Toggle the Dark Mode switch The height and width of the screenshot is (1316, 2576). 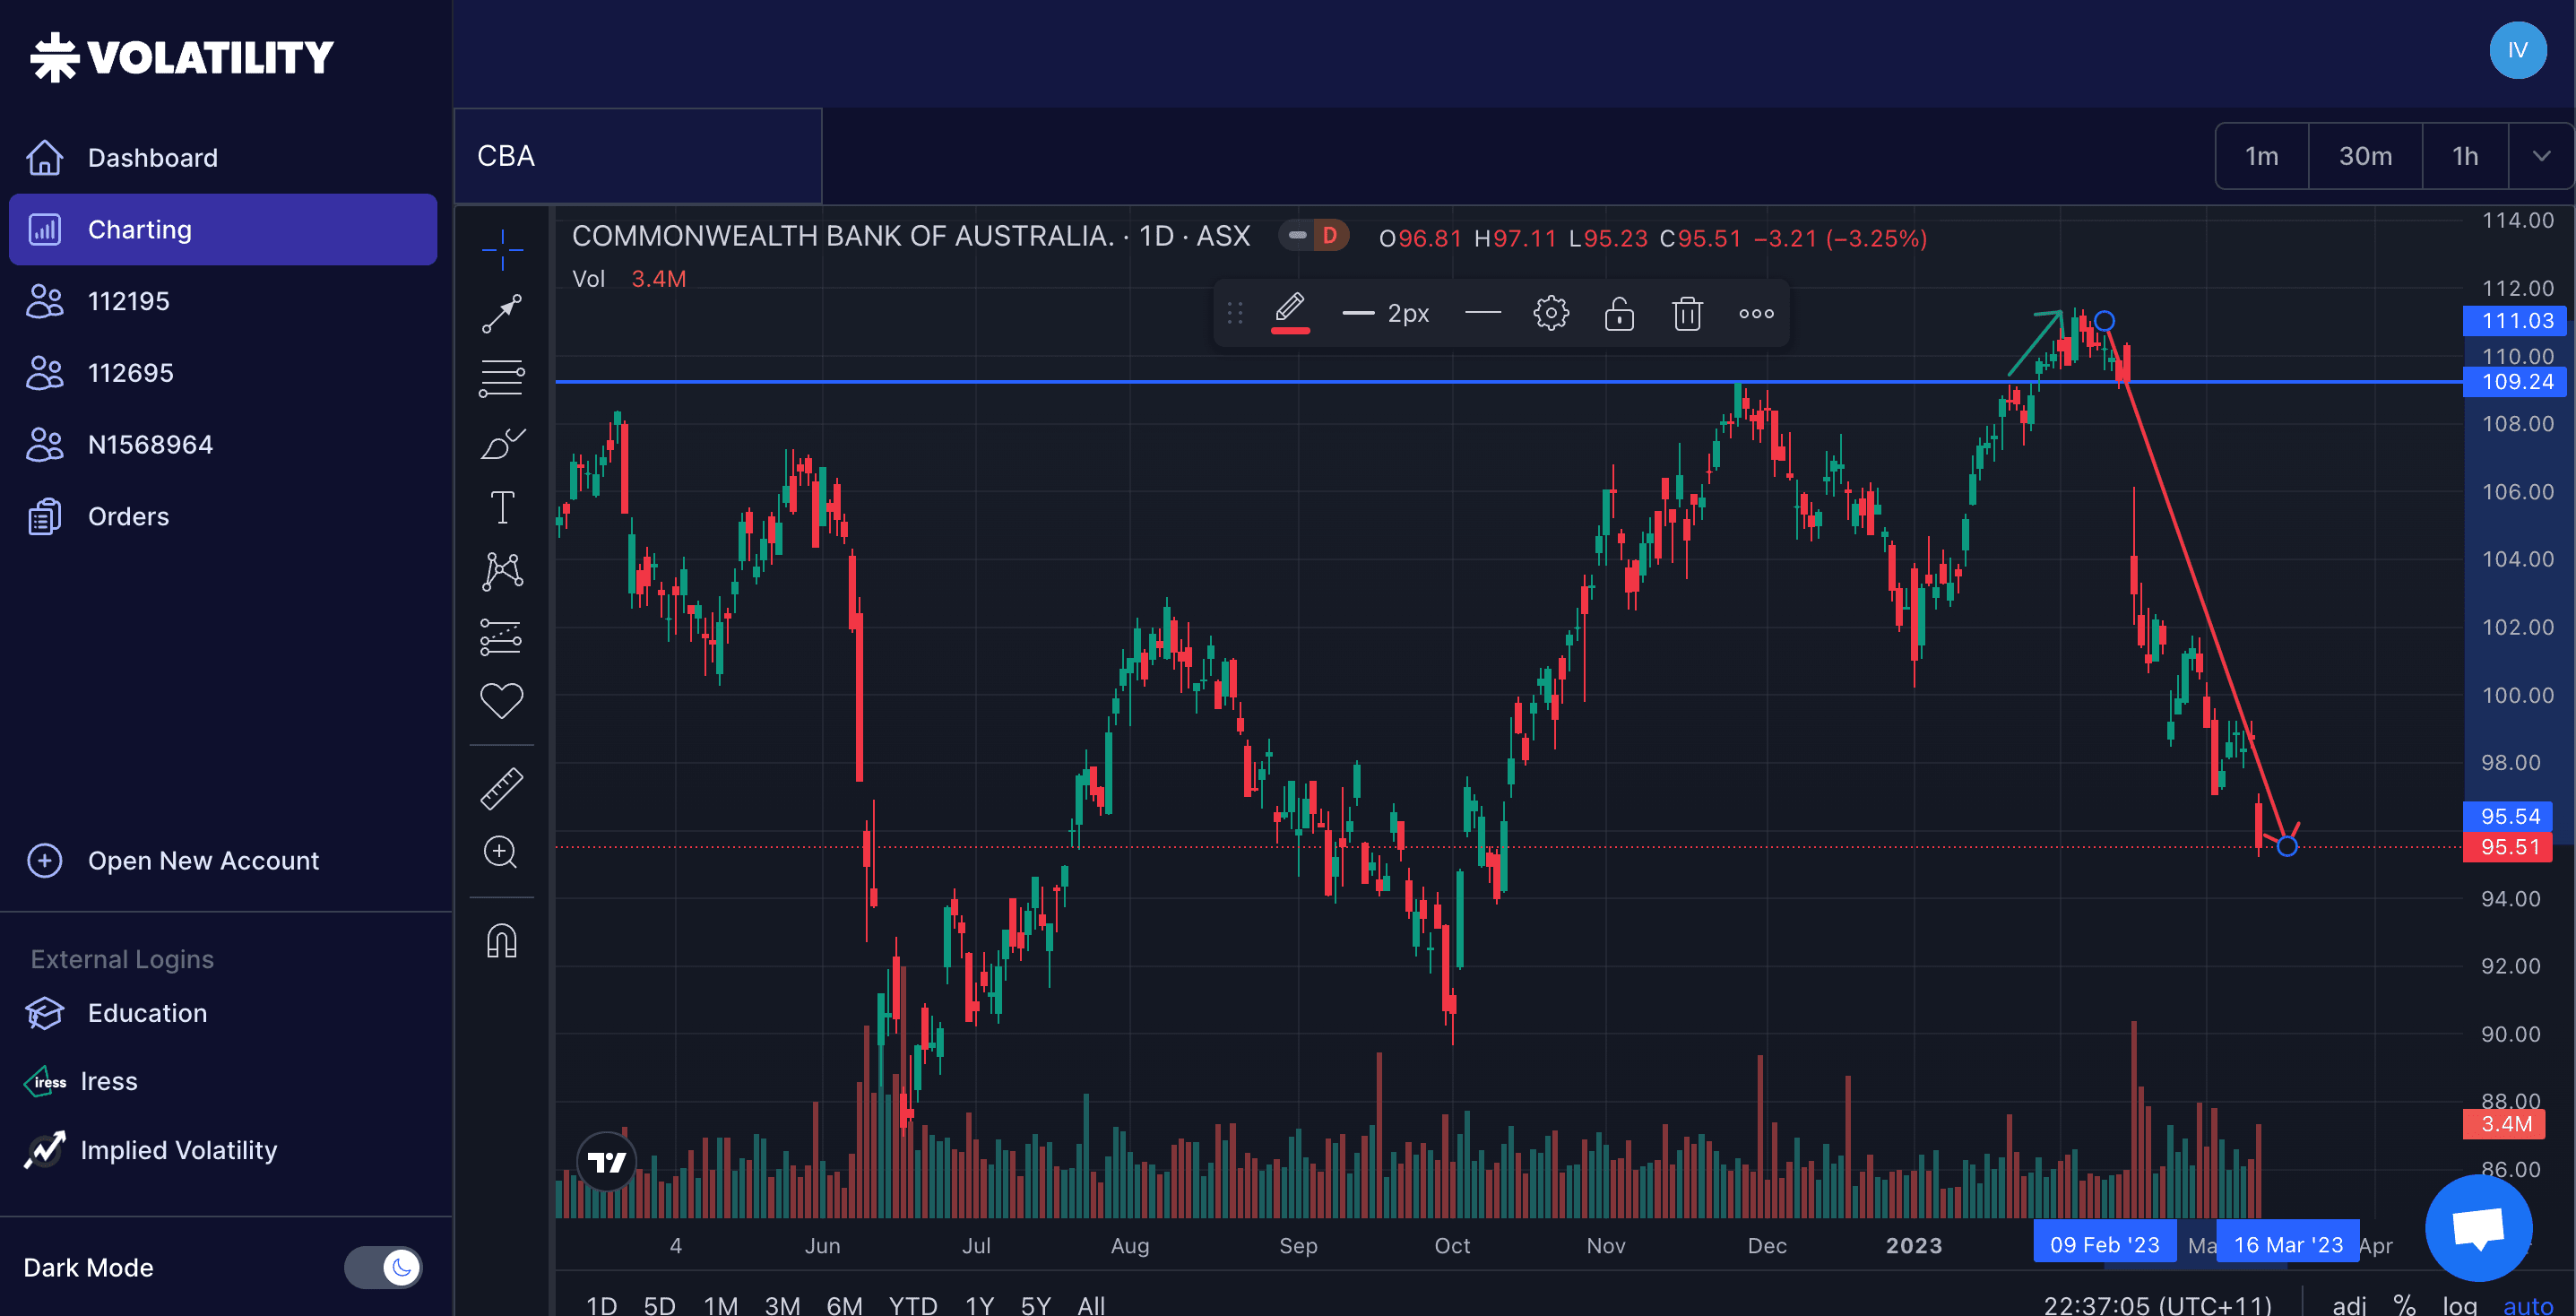[x=383, y=1267]
